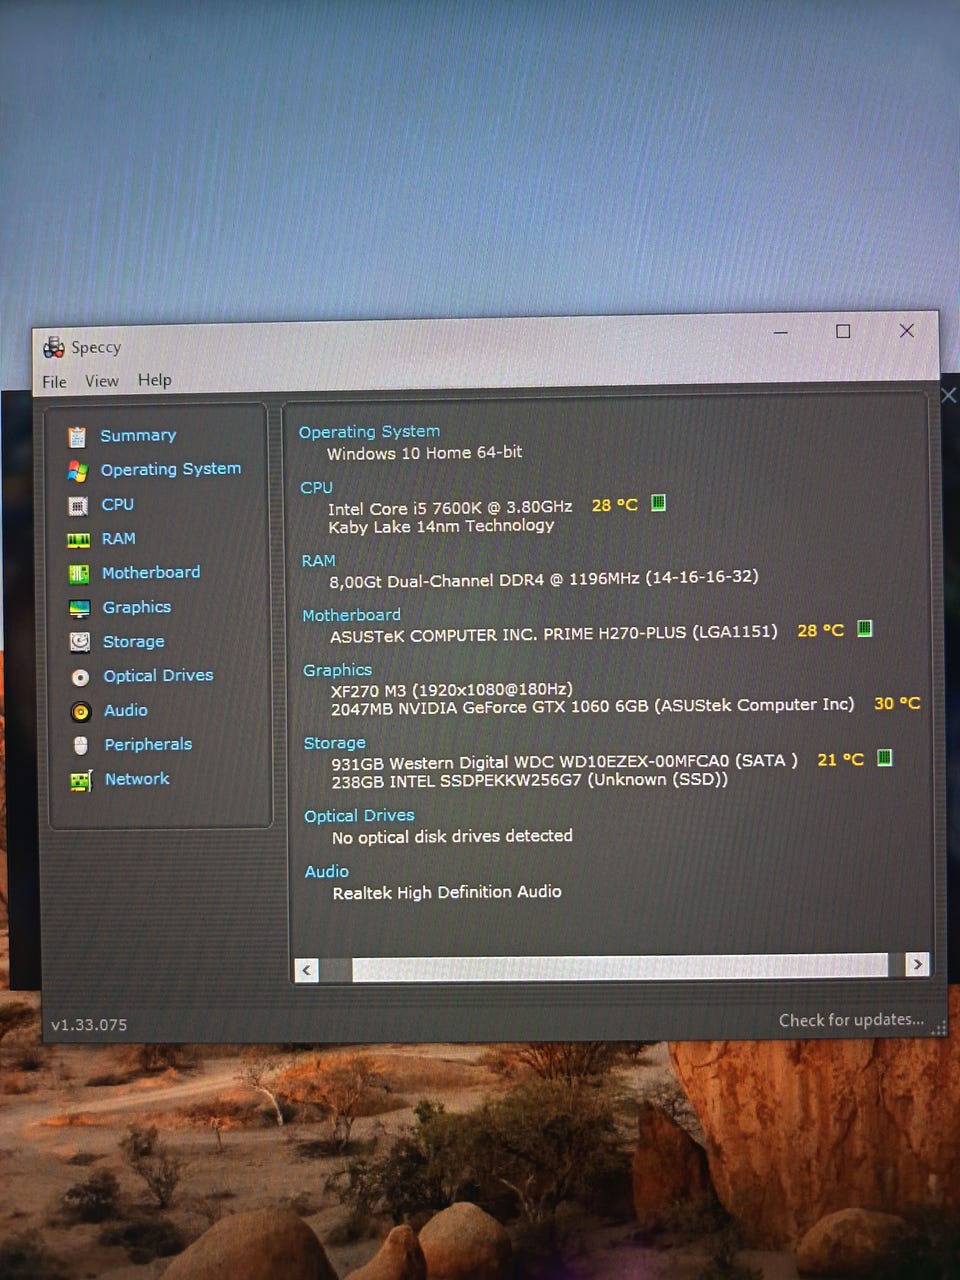Click the RAM module icon in sidebar
The height and width of the screenshot is (1280, 960).
coord(78,540)
